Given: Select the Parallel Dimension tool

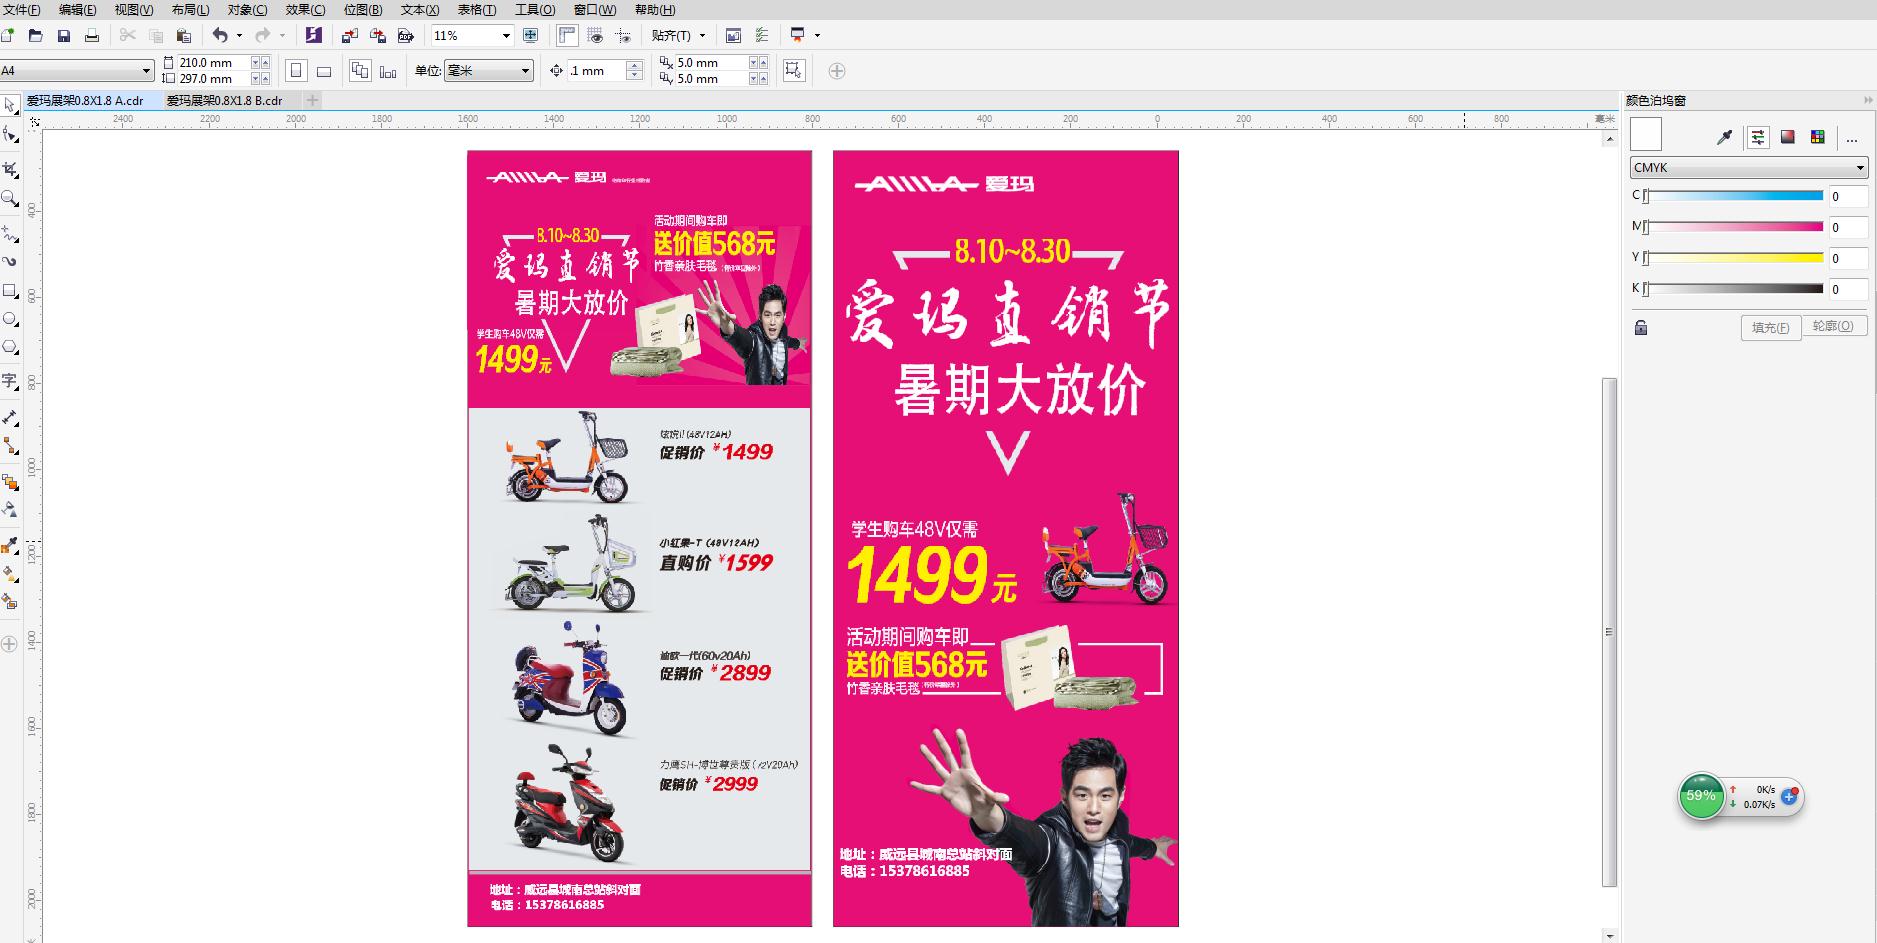Looking at the screenshot, I should [10, 417].
